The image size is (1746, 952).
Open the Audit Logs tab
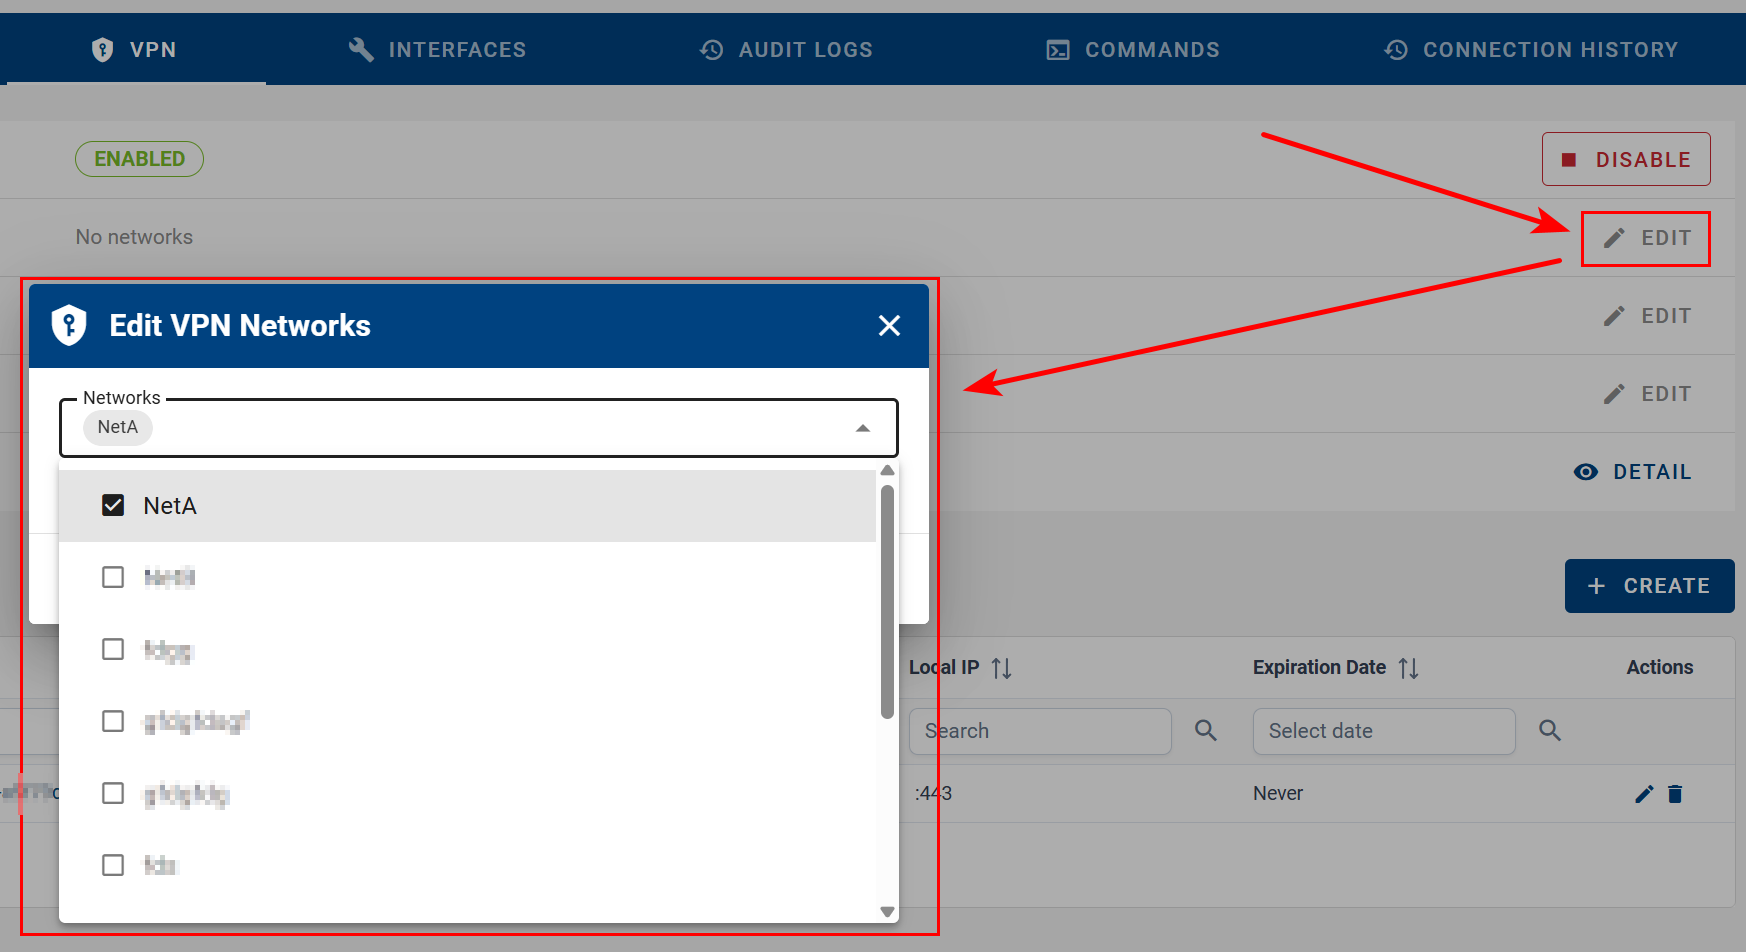tap(786, 50)
